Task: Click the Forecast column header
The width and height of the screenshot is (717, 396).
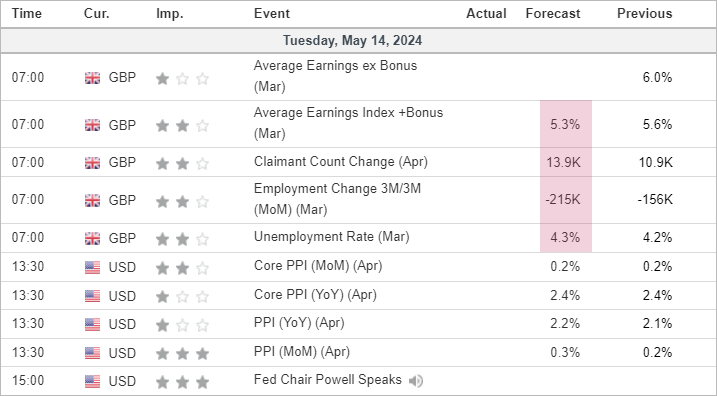Action: point(553,14)
